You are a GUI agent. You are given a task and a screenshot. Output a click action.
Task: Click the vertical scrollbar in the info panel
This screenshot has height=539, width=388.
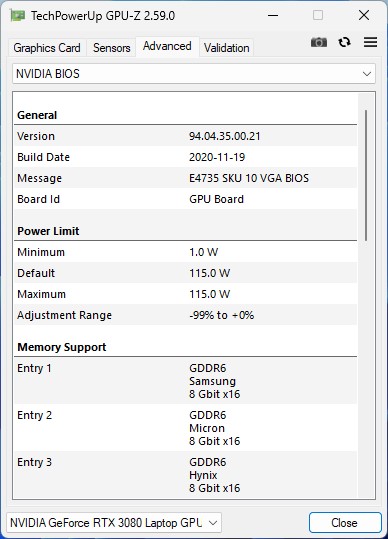366,175
